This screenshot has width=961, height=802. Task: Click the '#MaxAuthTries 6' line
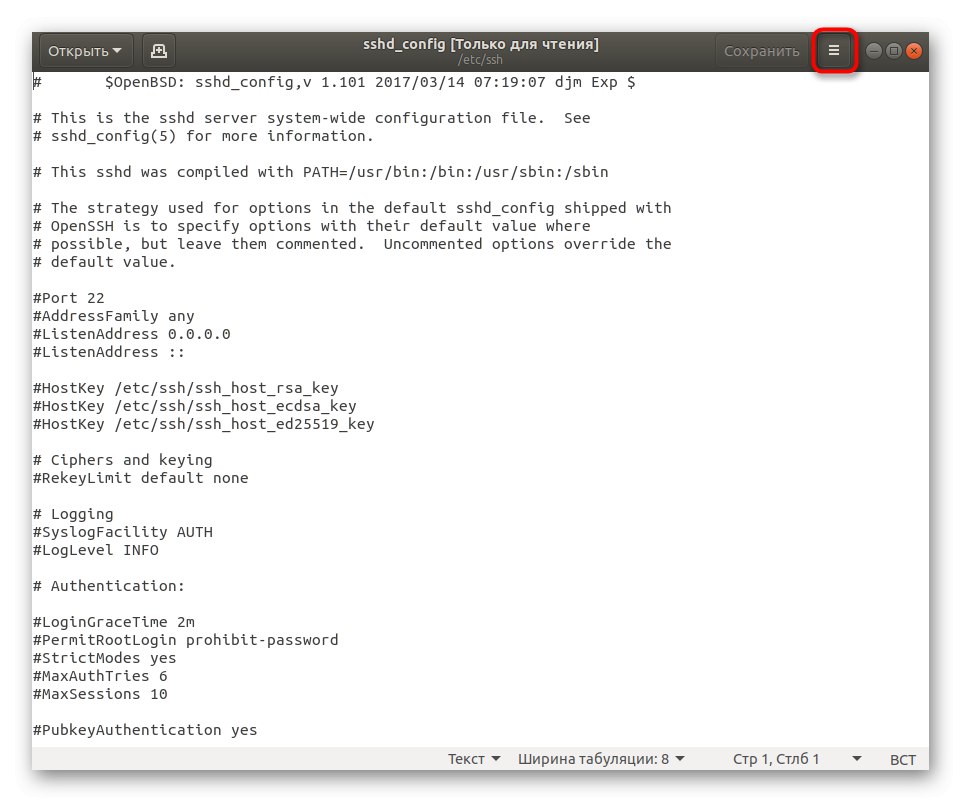point(100,676)
